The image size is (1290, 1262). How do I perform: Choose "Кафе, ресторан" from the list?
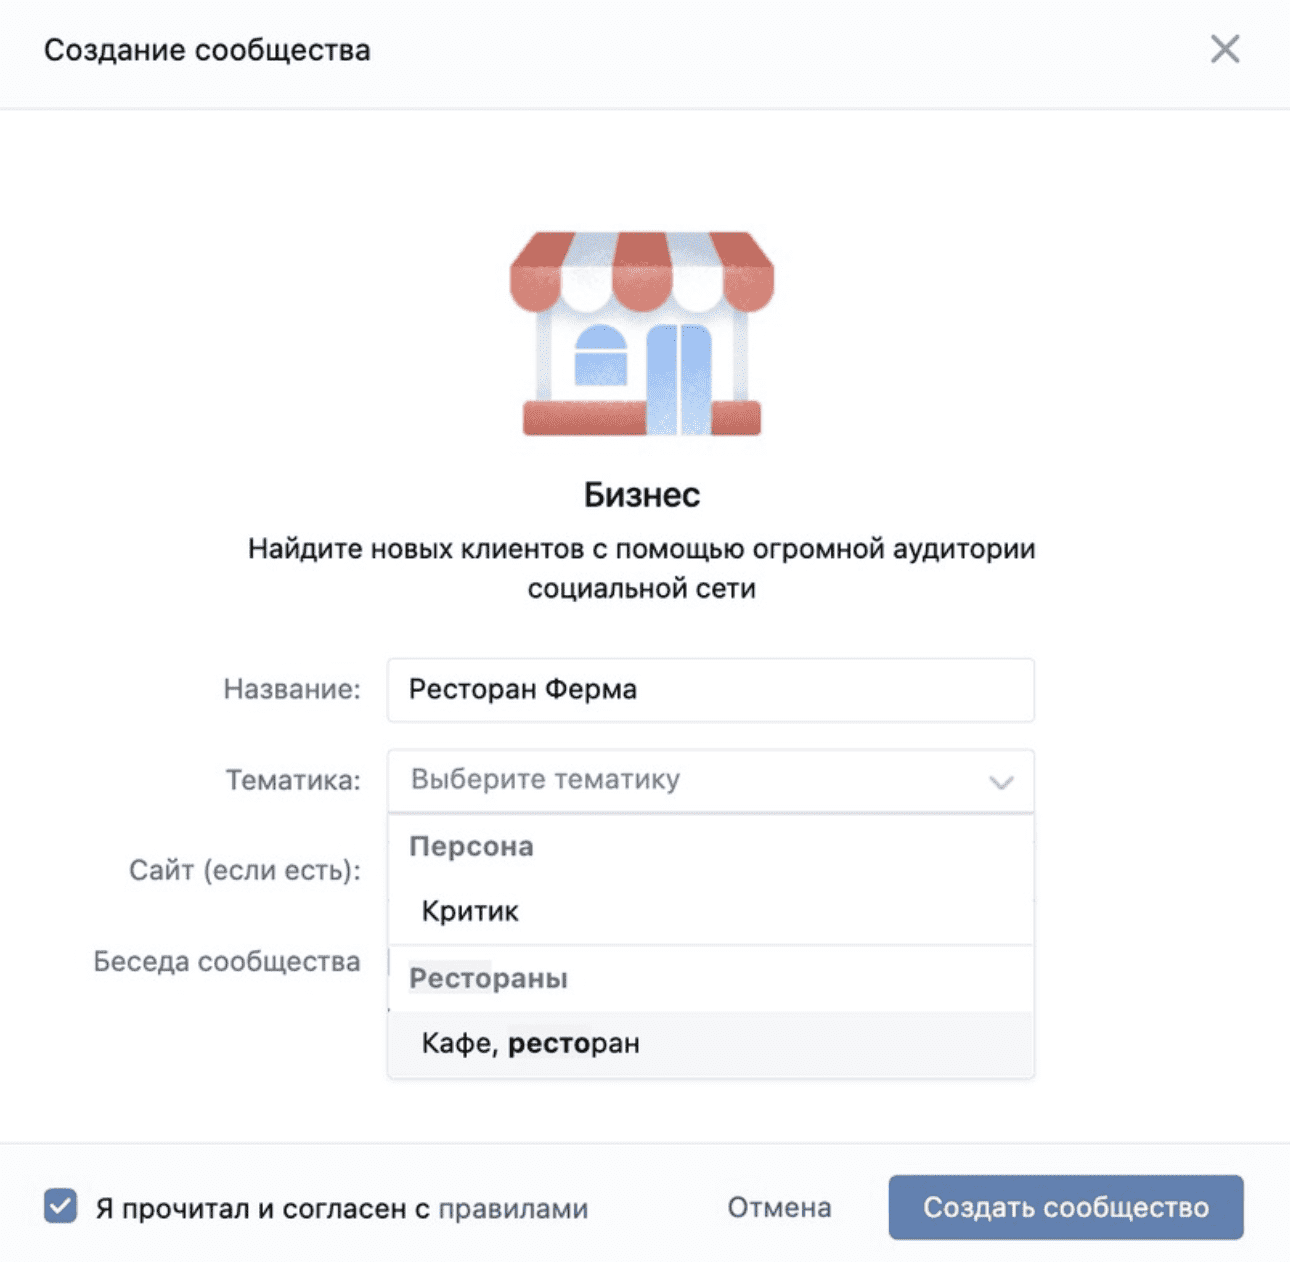coord(530,1043)
